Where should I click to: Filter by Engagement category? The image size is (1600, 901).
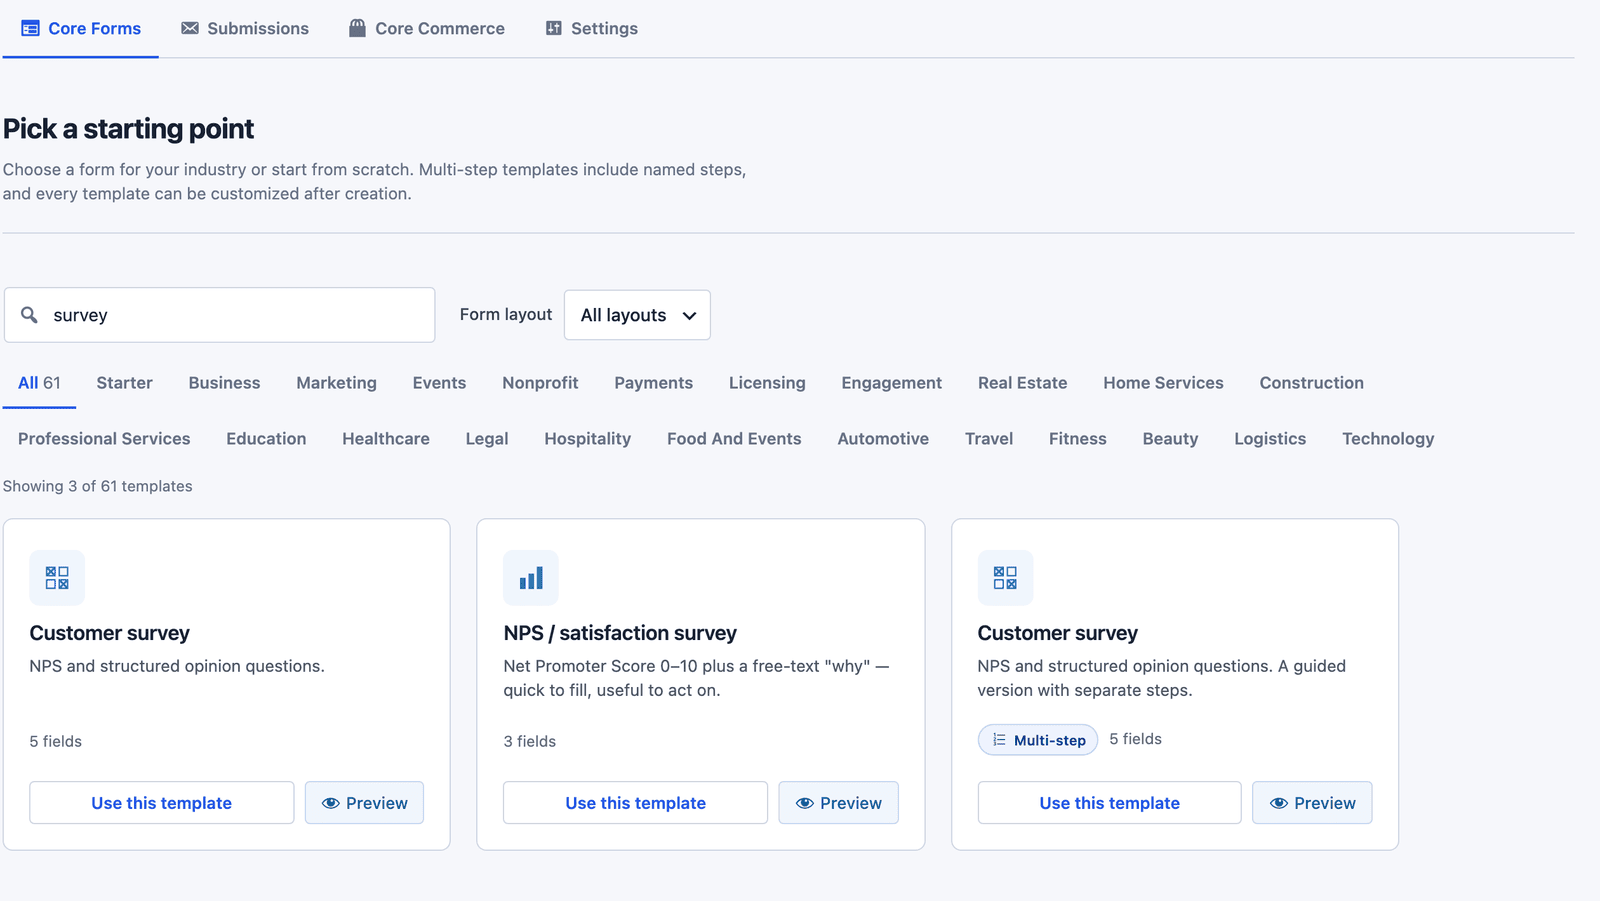(891, 383)
